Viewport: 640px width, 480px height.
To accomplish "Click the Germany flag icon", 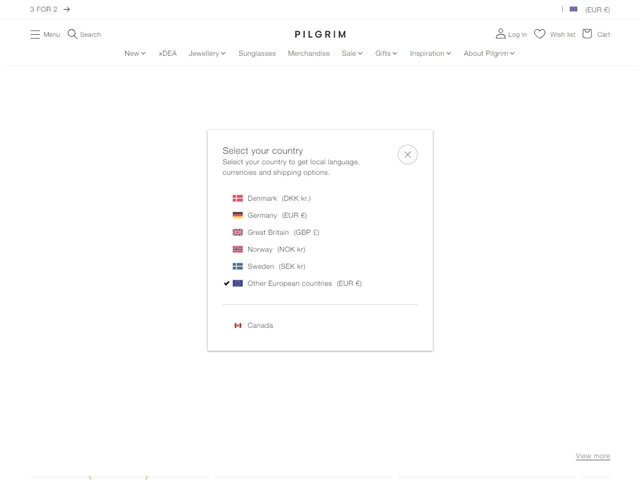I will tap(238, 215).
